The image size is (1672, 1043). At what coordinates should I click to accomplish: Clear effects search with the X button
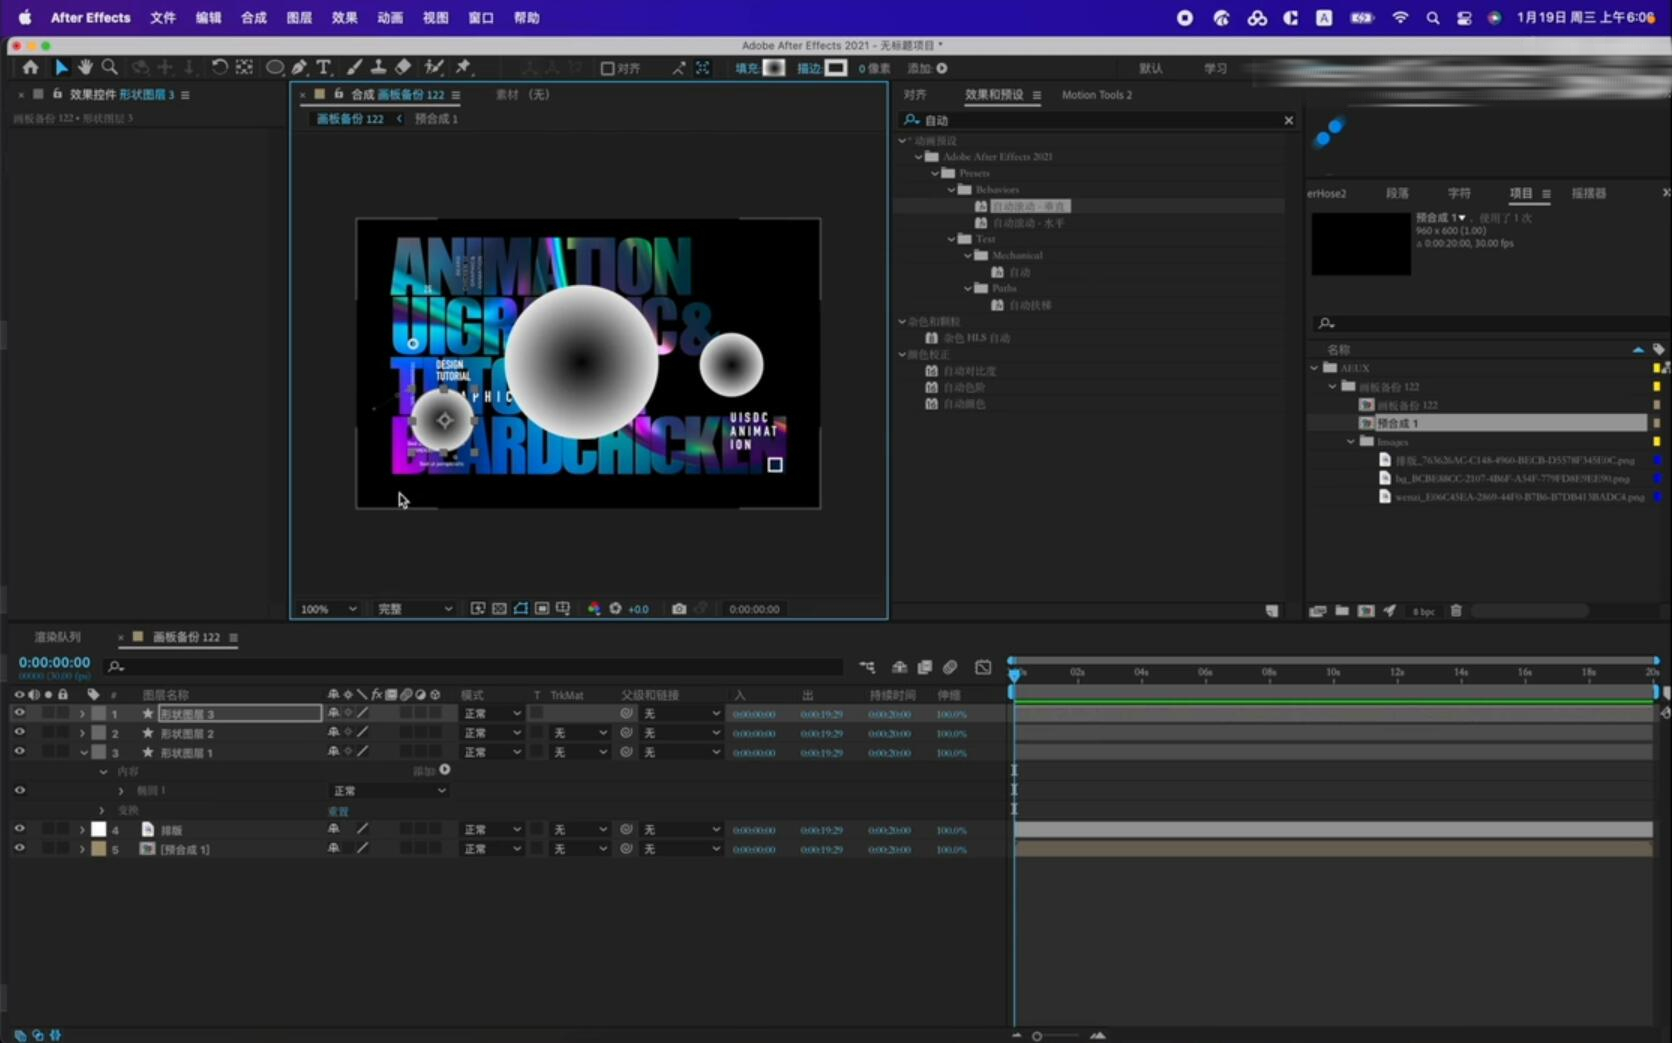[x=1288, y=120]
